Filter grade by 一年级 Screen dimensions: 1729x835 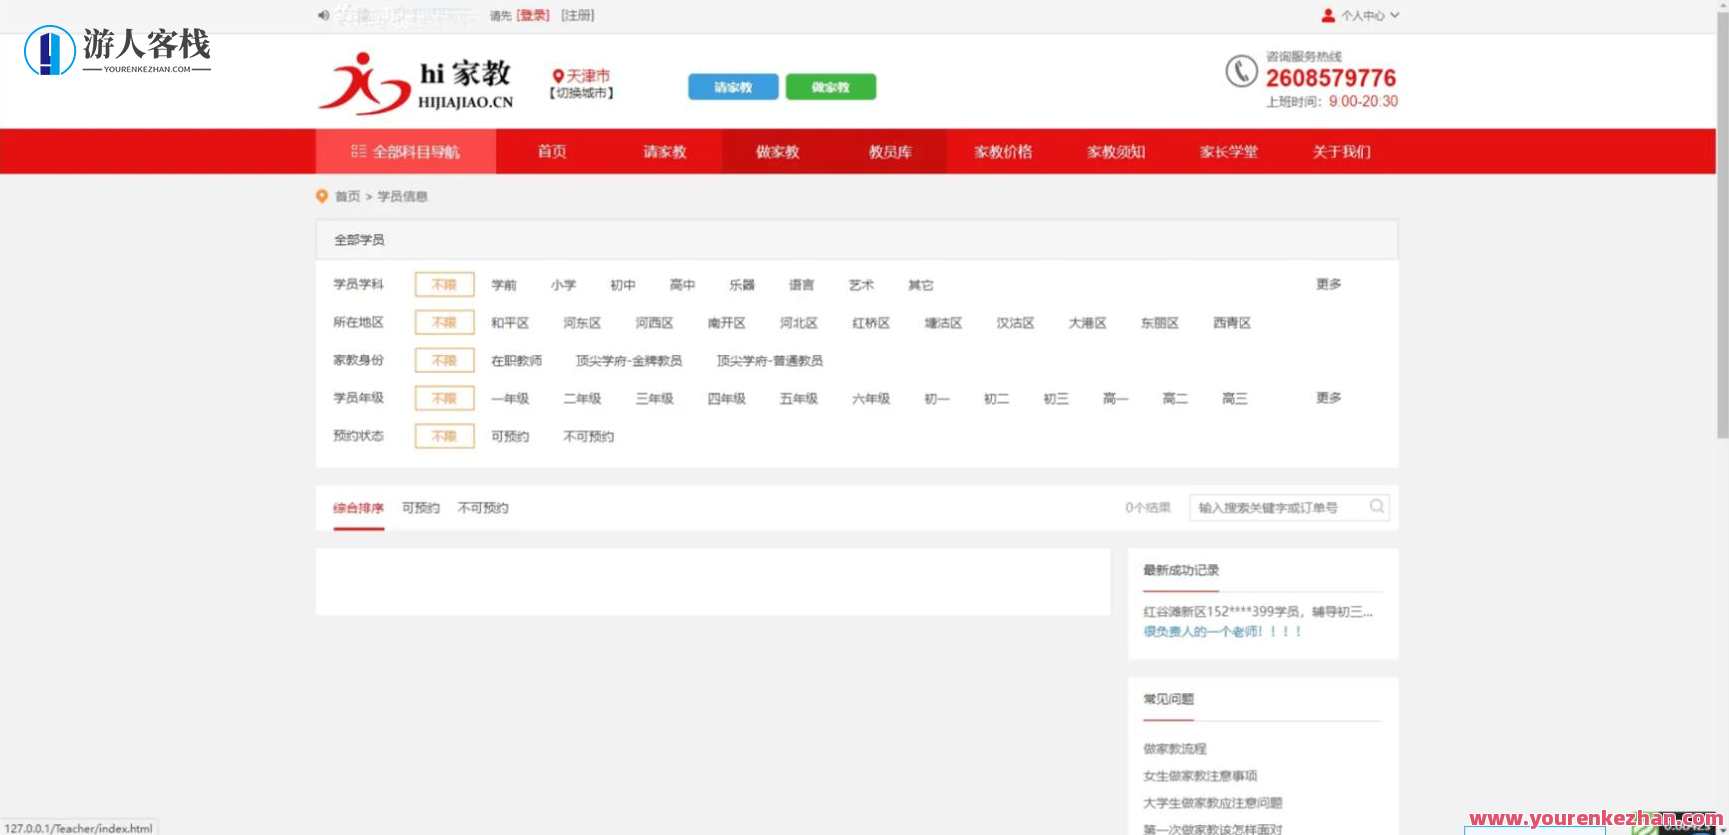(510, 399)
